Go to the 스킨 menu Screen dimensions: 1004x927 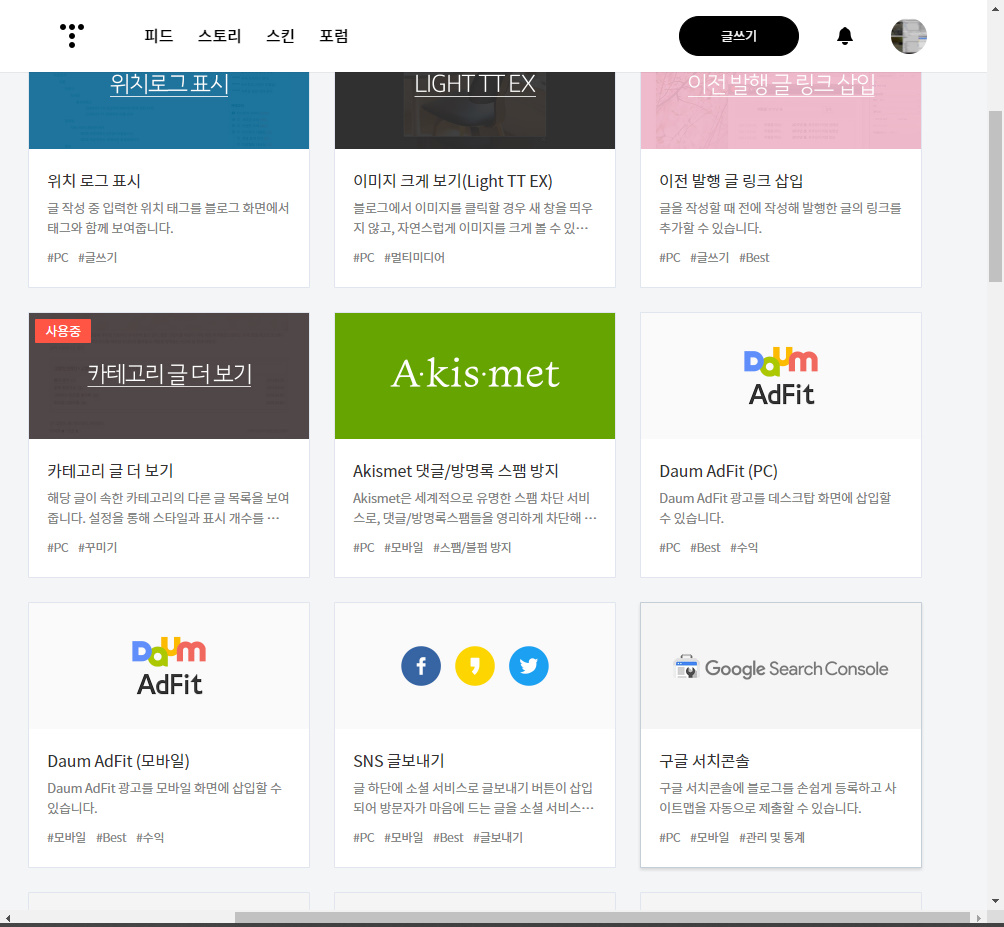click(280, 36)
